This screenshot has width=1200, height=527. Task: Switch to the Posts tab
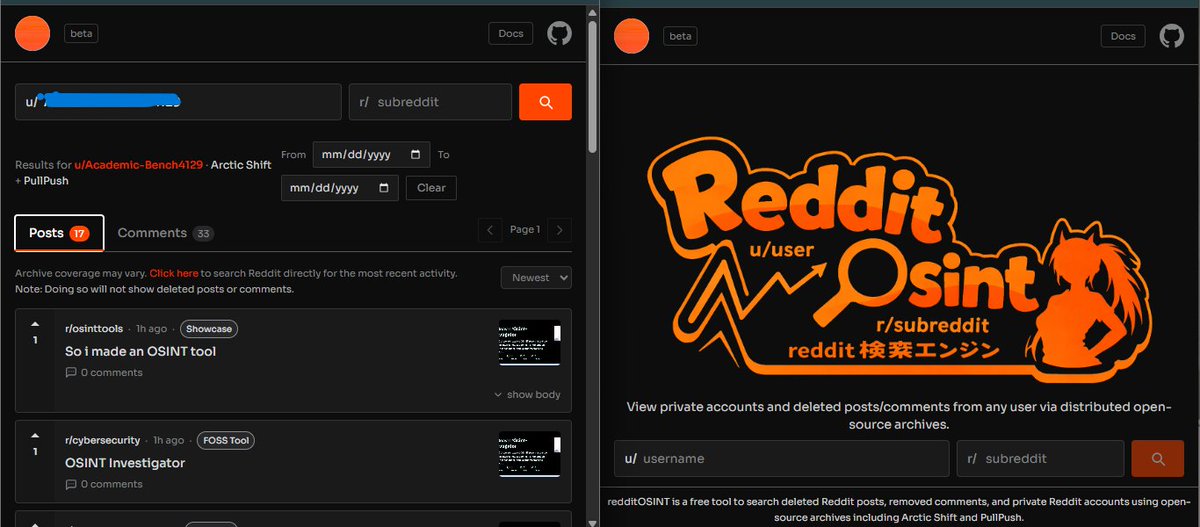[59, 232]
